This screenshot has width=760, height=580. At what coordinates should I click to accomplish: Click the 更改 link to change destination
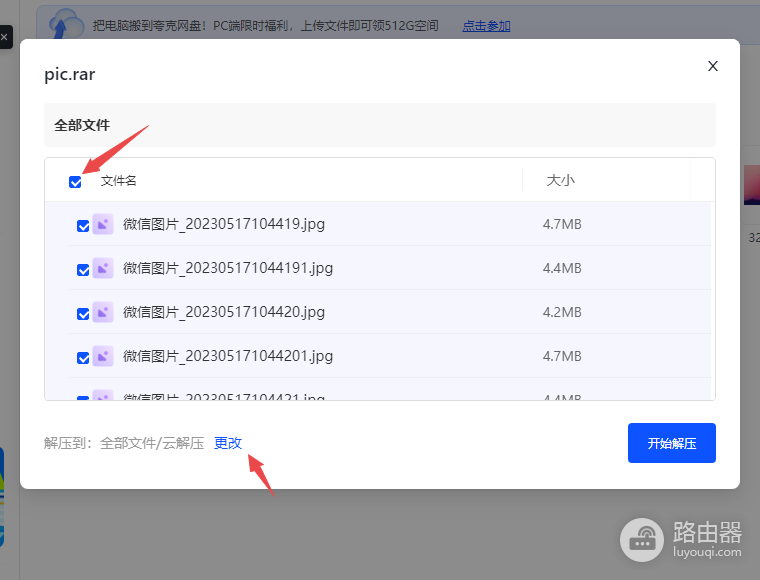tap(228, 443)
